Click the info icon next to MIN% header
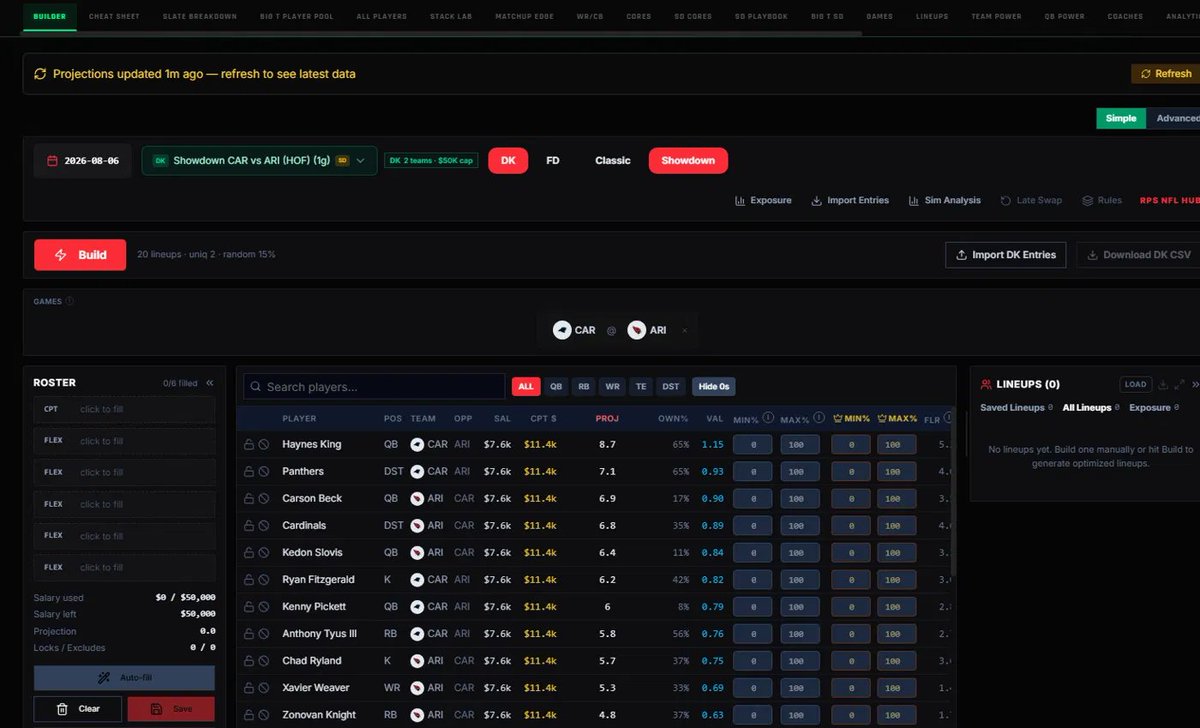This screenshot has width=1200, height=728. click(768, 418)
